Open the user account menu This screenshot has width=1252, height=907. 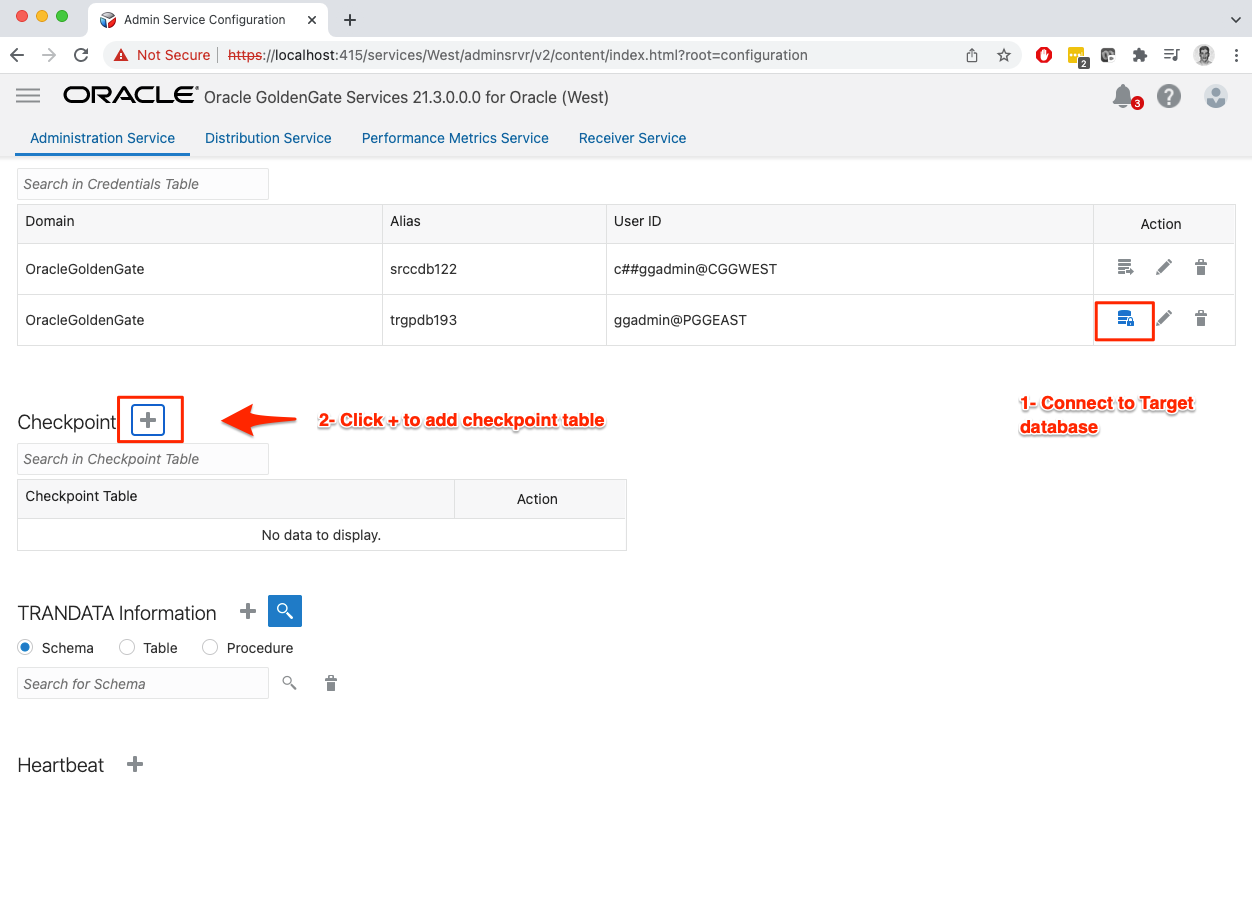point(1215,96)
